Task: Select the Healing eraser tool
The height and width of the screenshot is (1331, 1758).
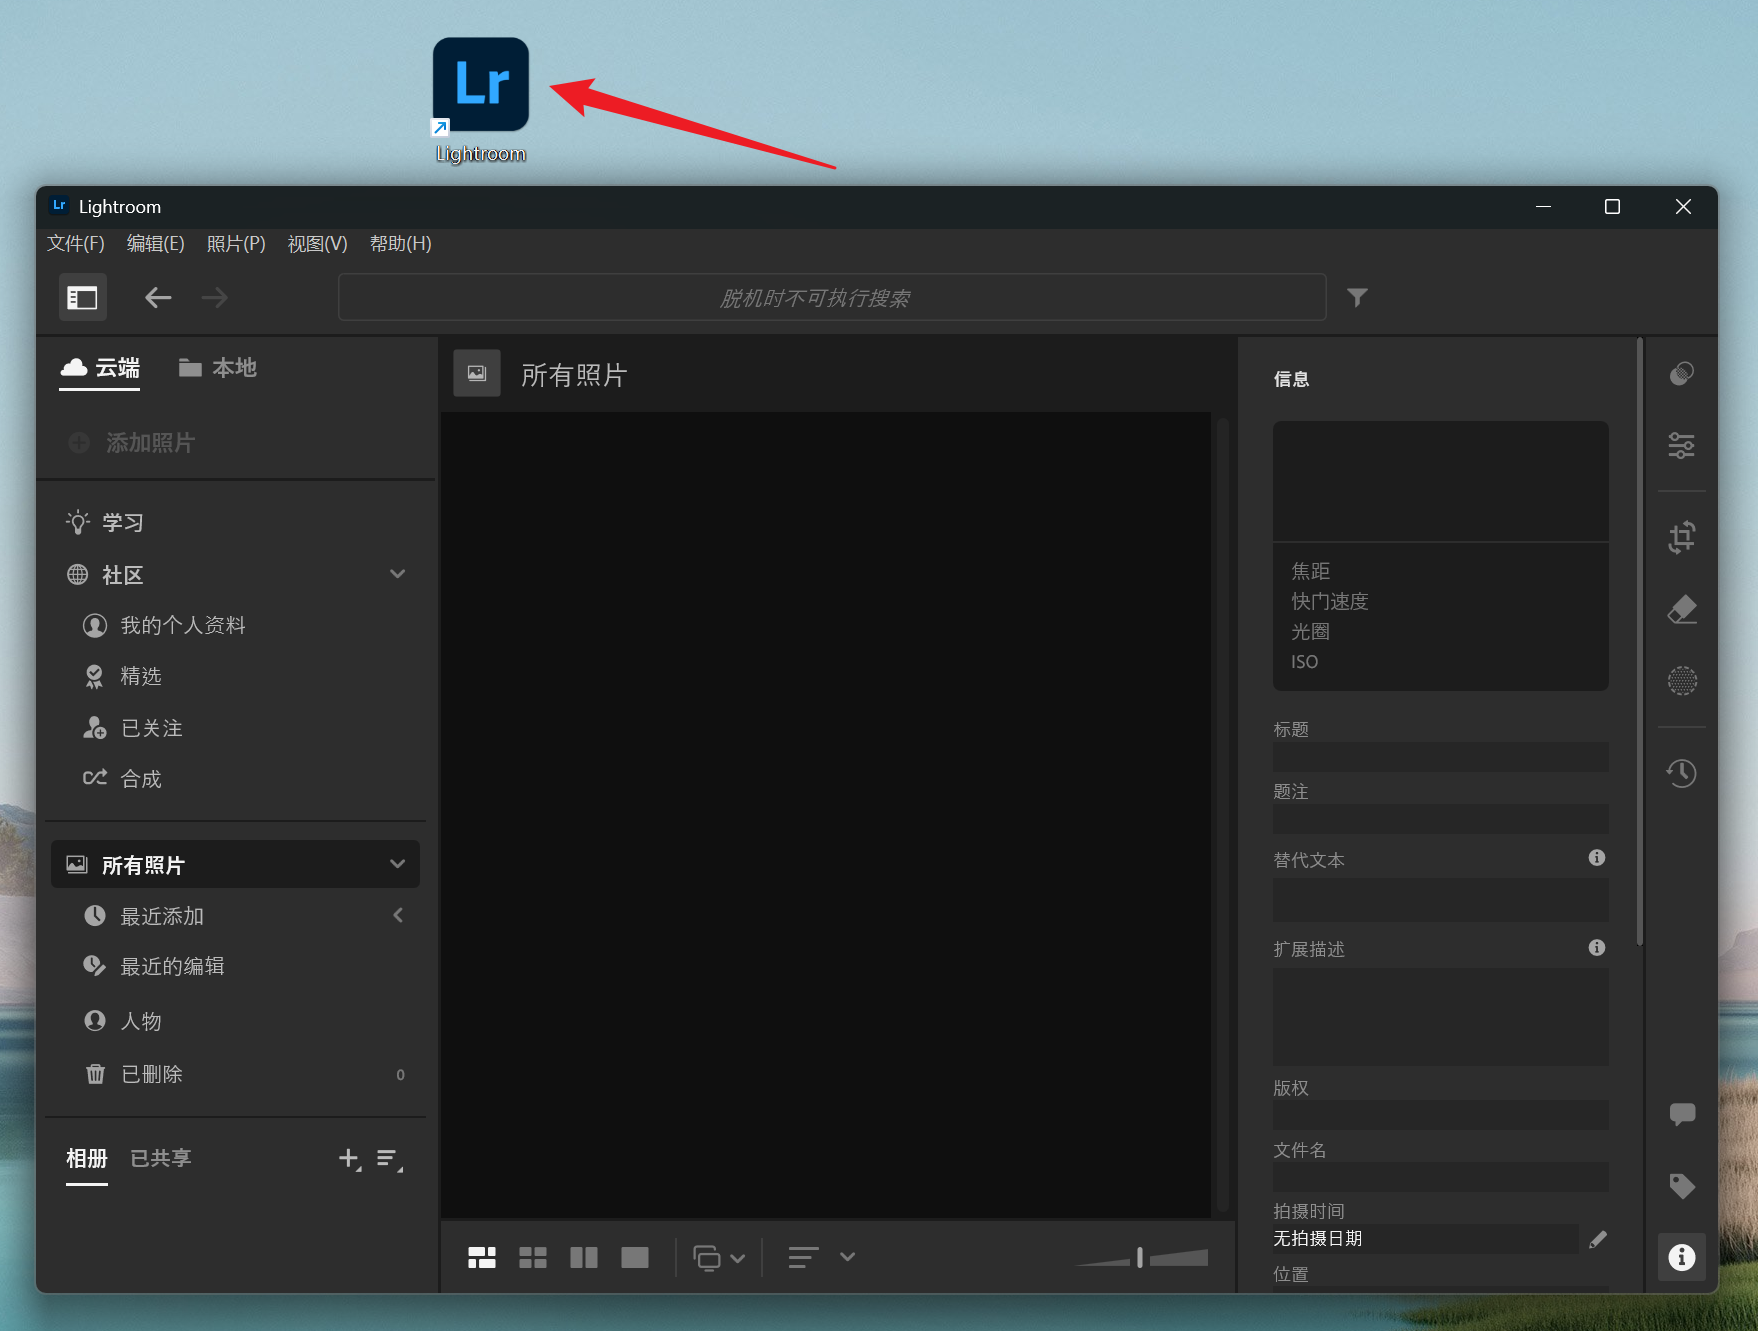Action: [1682, 609]
